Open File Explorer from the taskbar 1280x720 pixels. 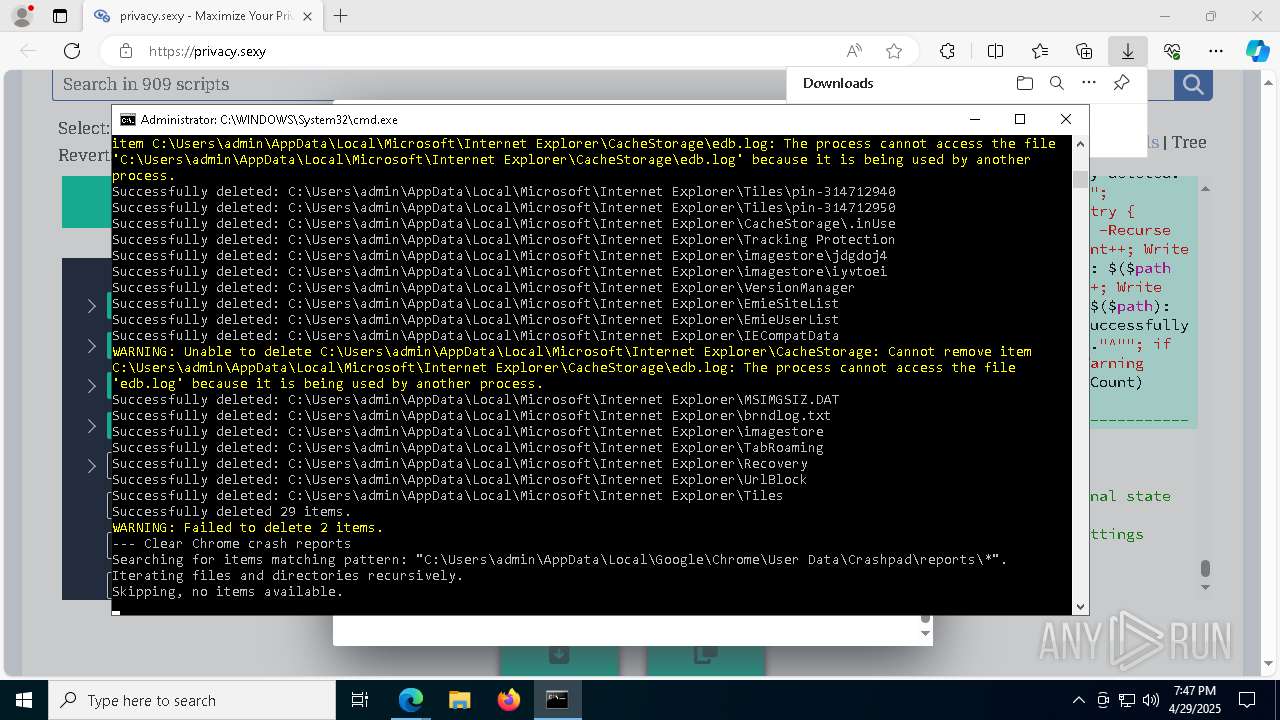pyautogui.click(x=460, y=700)
